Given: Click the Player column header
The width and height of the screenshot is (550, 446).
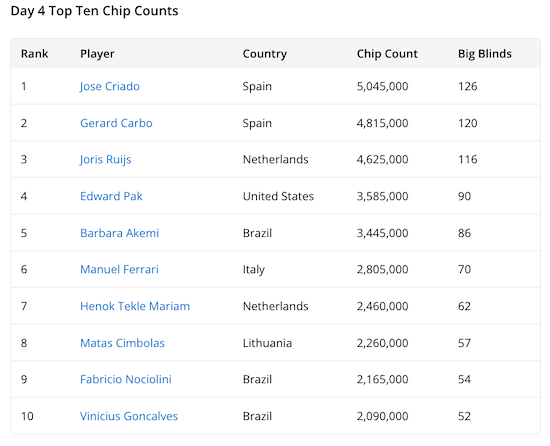Looking at the screenshot, I should (97, 54).
